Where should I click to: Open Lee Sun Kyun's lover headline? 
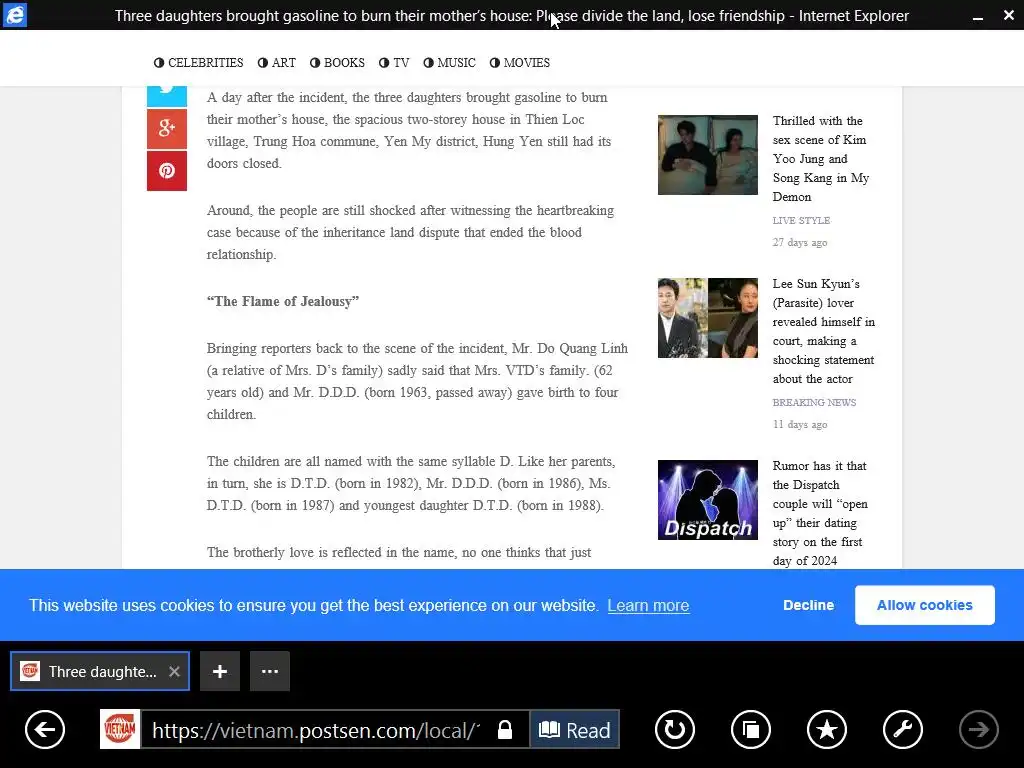824,331
